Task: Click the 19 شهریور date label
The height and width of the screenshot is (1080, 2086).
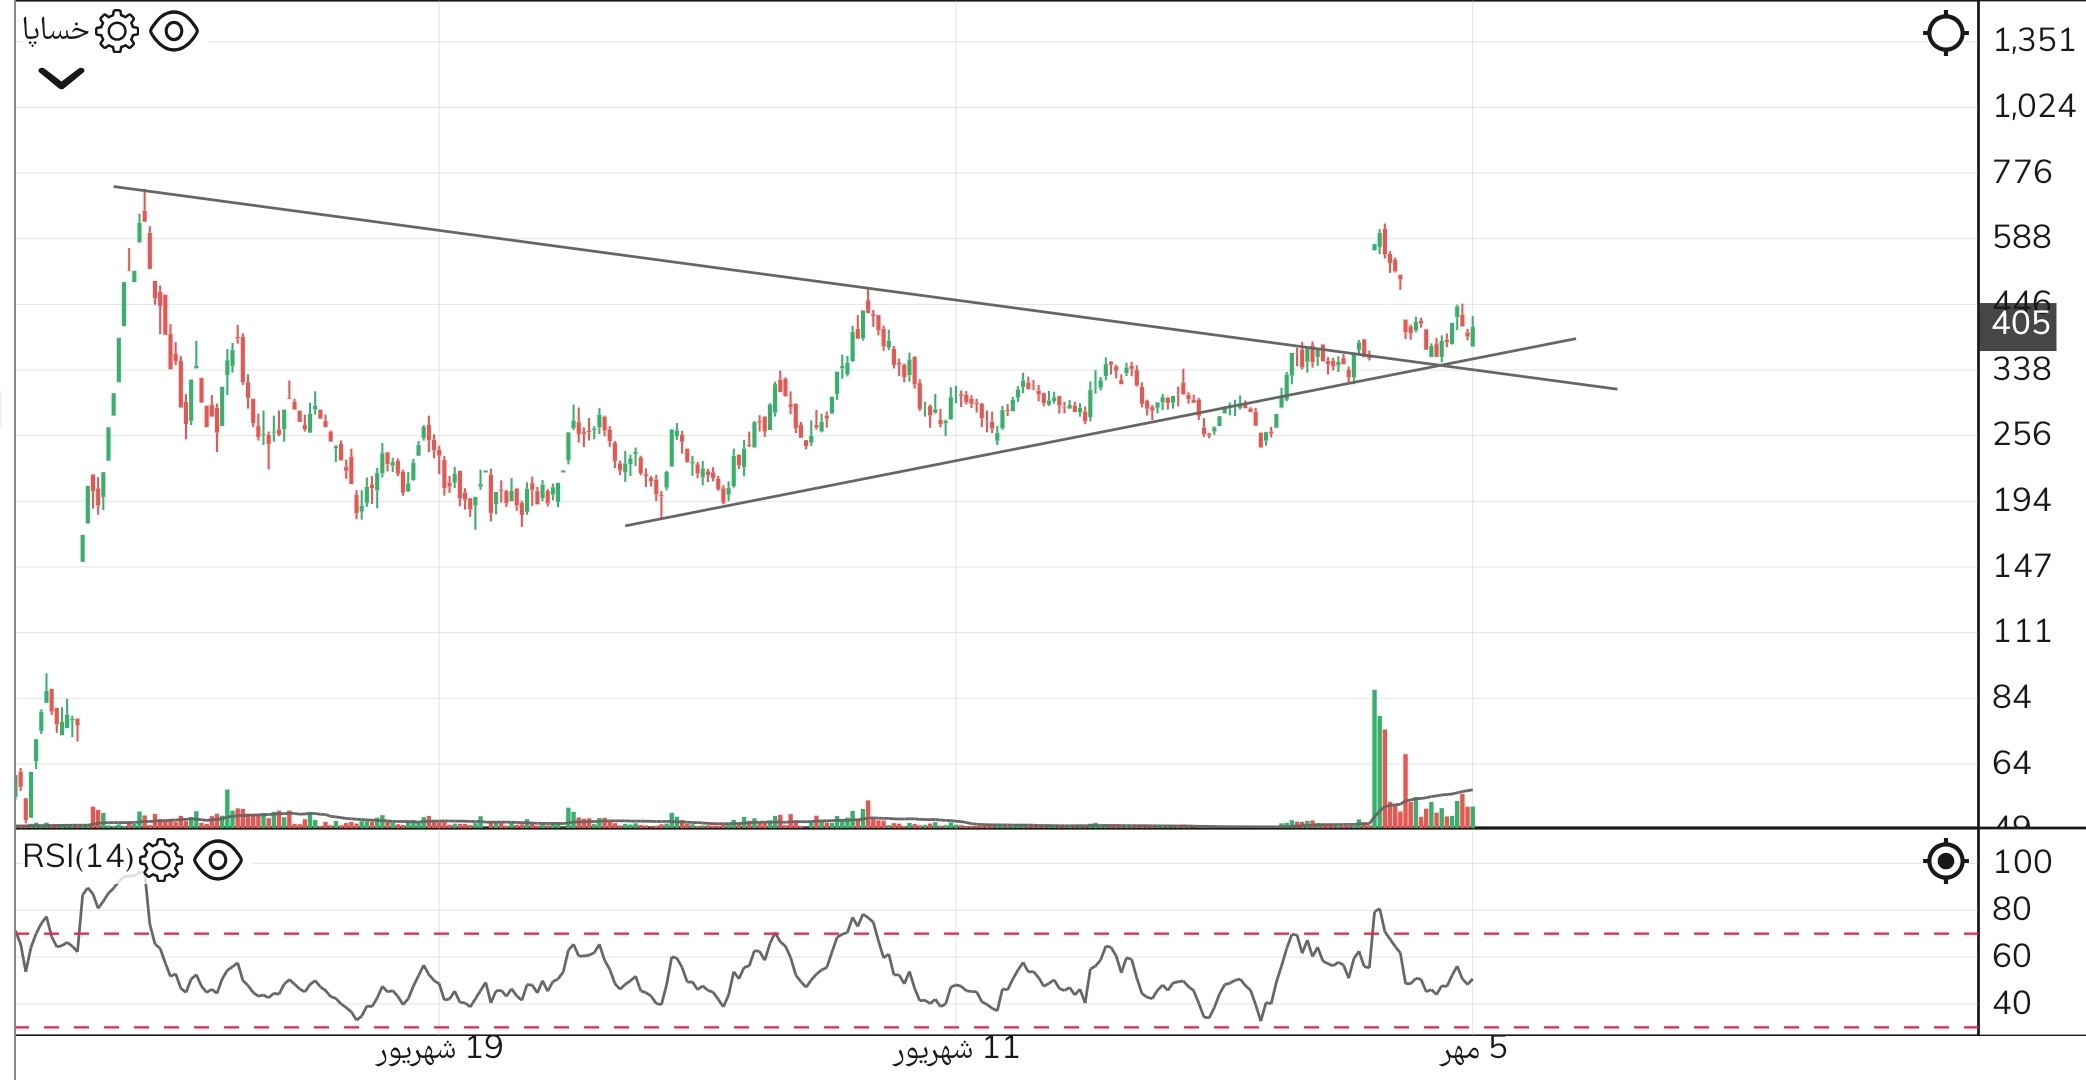Action: click(440, 1049)
